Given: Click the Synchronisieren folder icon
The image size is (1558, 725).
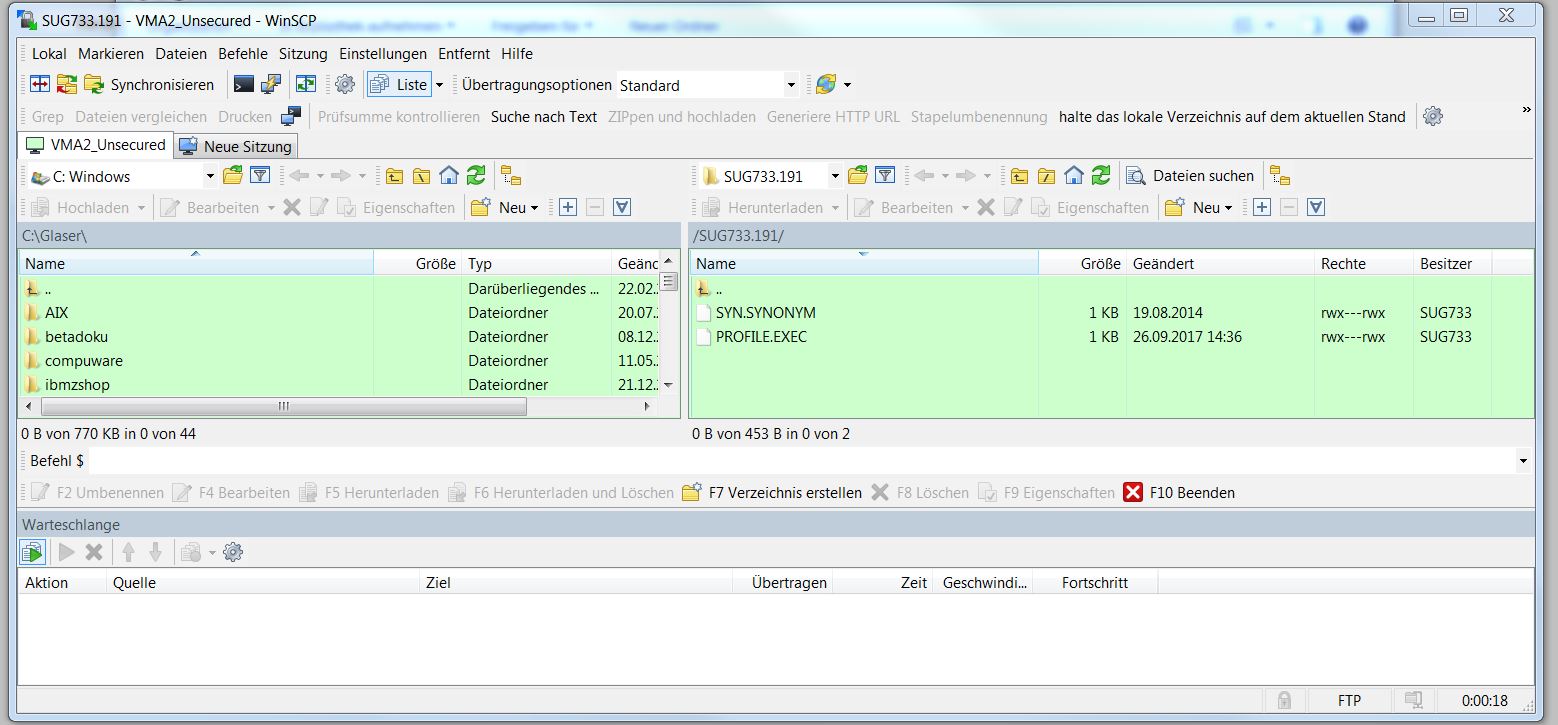Looking at the screenshot, I should [x=94, y=85].
